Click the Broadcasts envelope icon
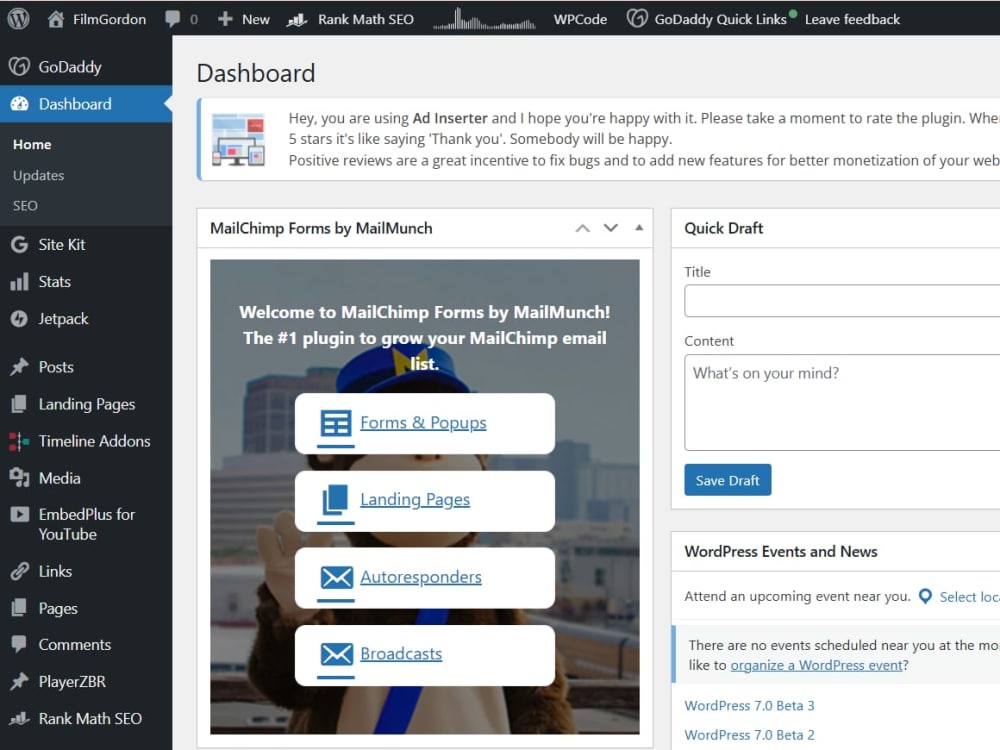The height and width of the screenshot is (750, 1000). tap(336, 654)
